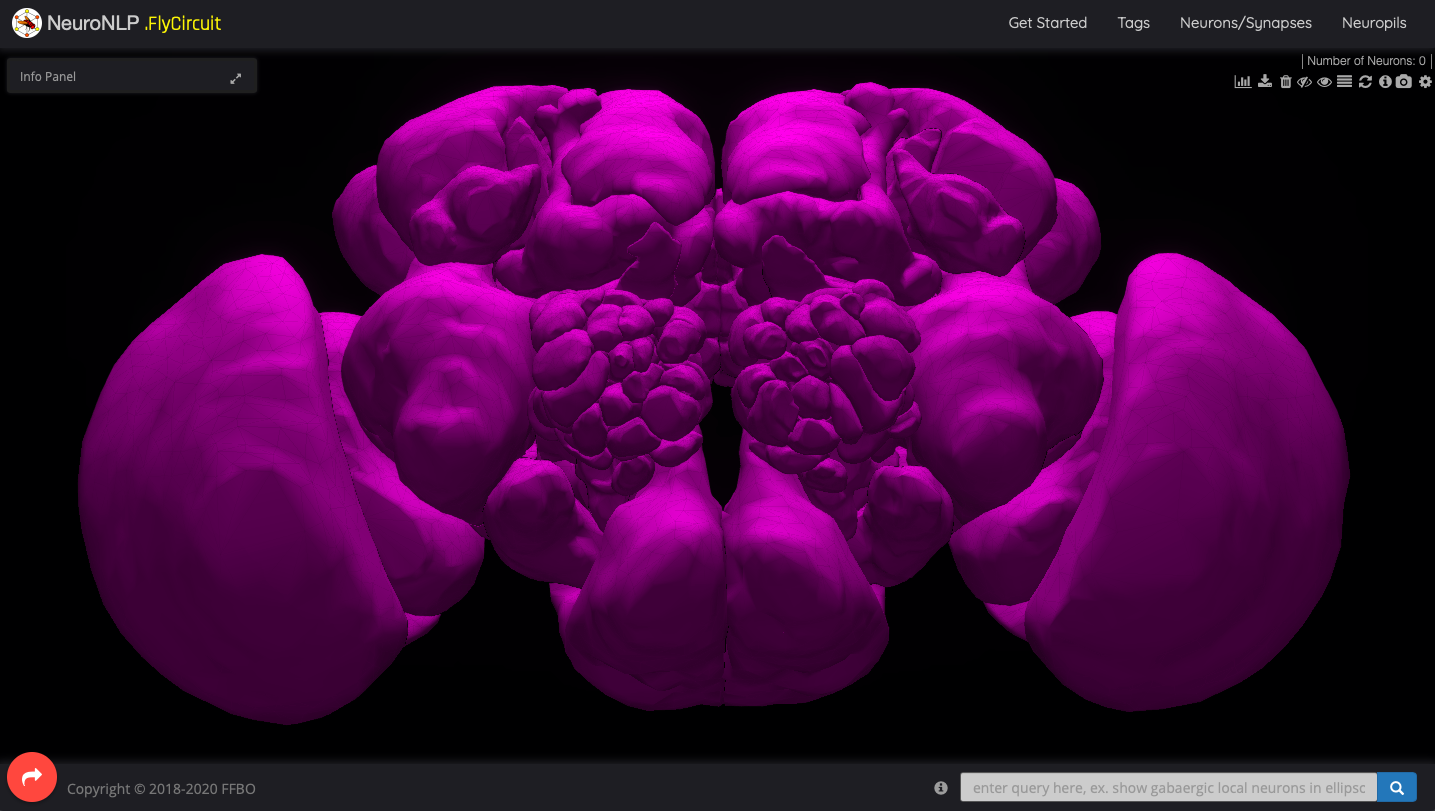Toggle the open eye show-all icon
Image resolution: width=1435 pixels, height=811 pixels.
1324,82
